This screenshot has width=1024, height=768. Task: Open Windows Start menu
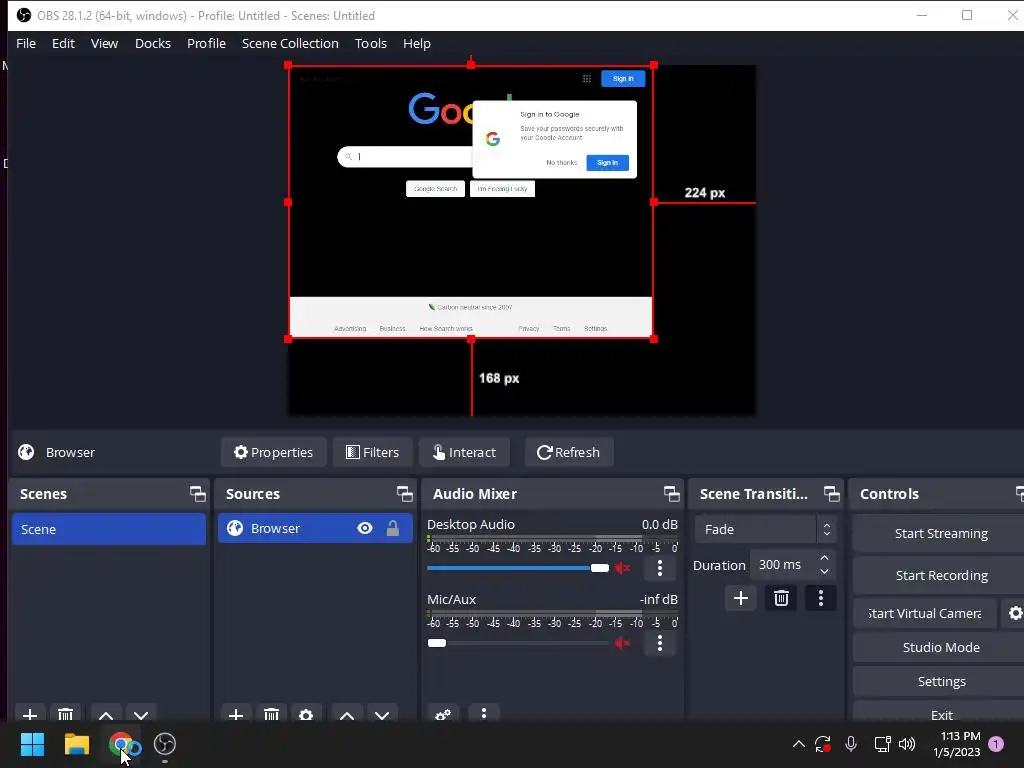32,744
